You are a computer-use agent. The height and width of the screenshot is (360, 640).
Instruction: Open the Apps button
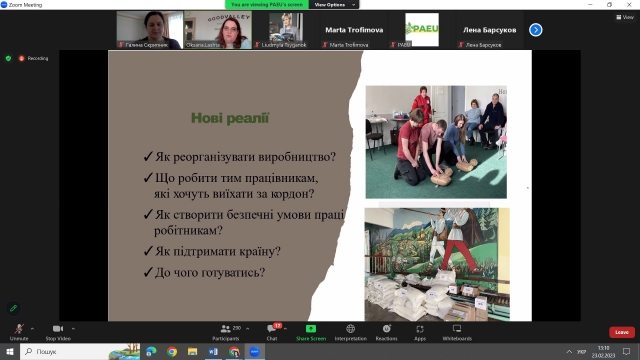420,332
